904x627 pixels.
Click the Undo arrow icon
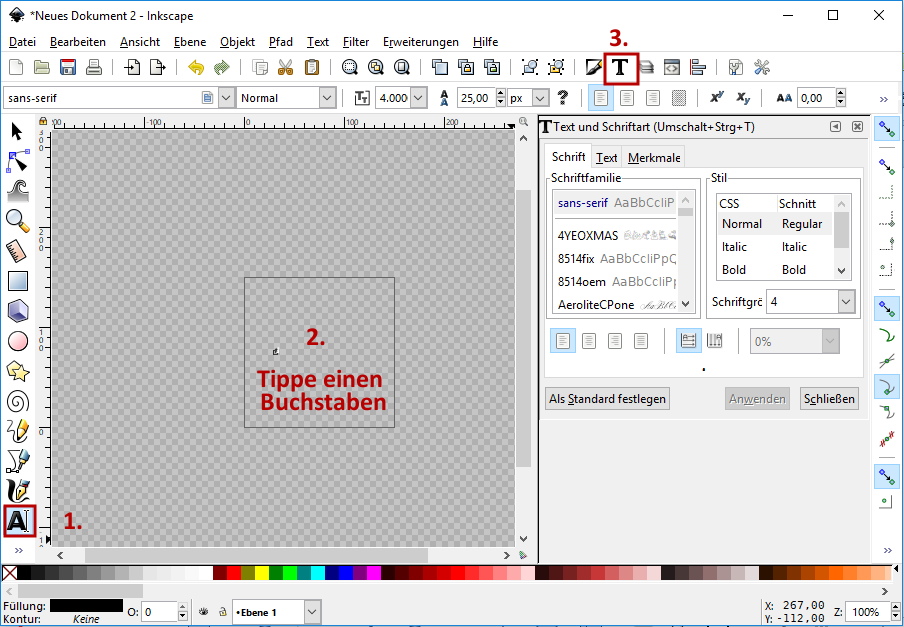(x=196, y=67)
